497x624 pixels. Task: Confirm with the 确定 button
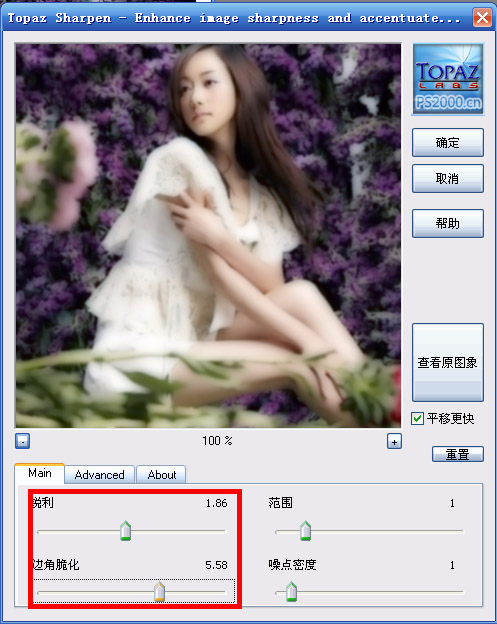click(x=448, y=142)
